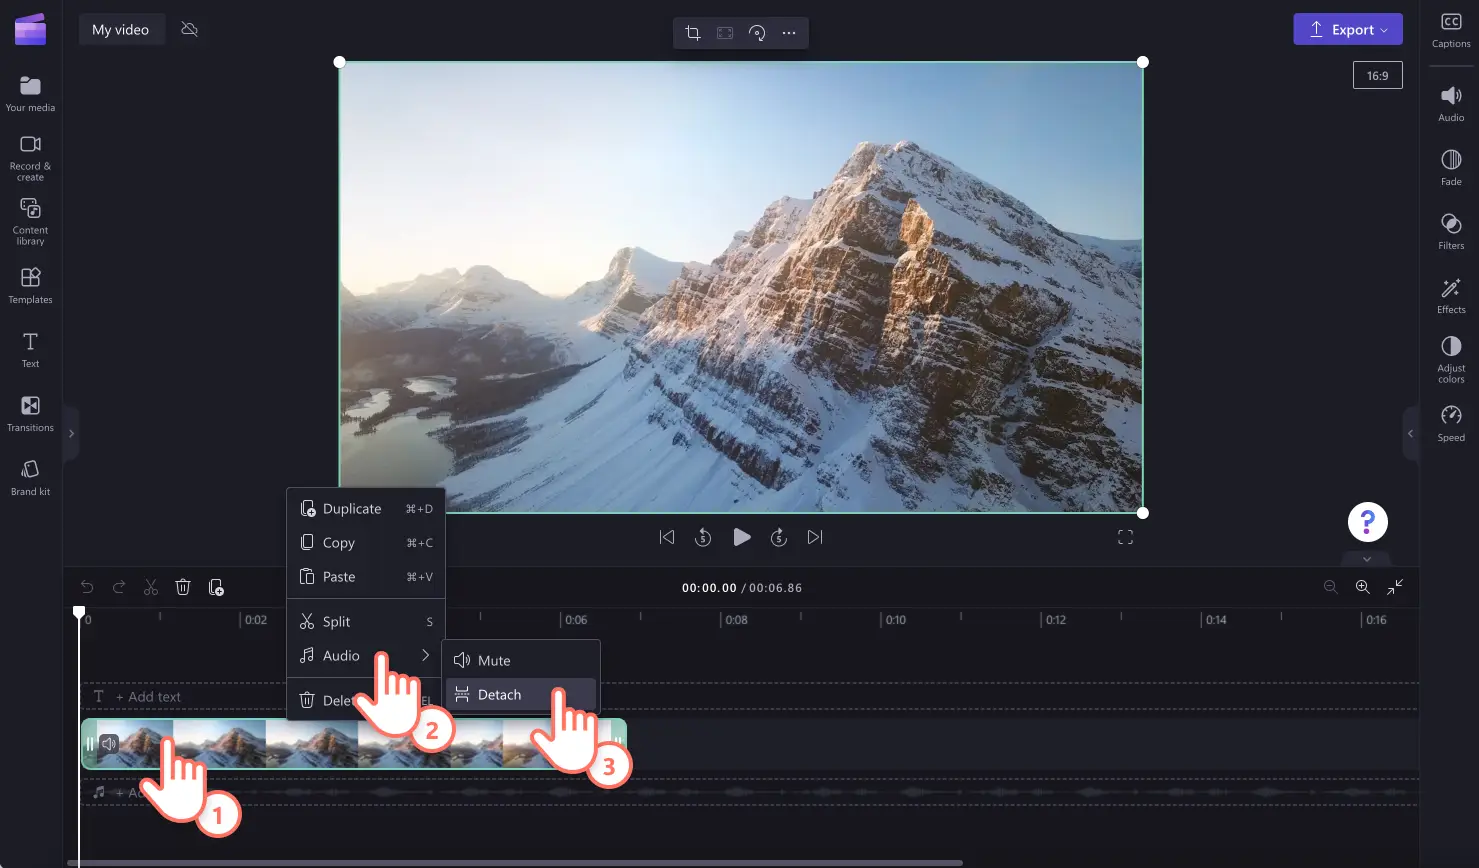Open Filters panel
This screenshot has width=1479, height=868.
[1451, 232]
